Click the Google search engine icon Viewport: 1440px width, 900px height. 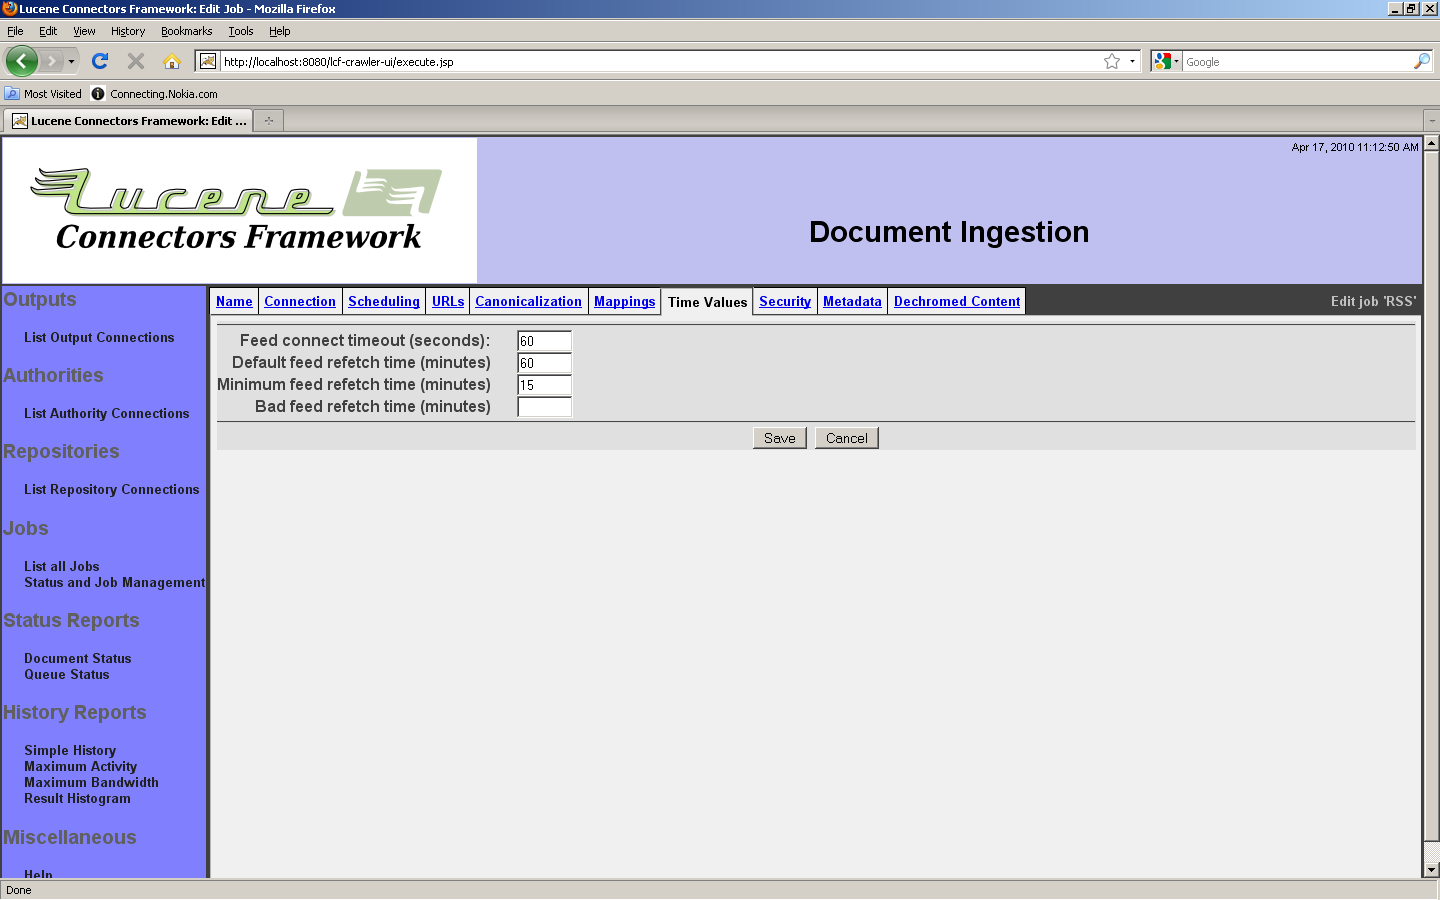(1162, 62)
